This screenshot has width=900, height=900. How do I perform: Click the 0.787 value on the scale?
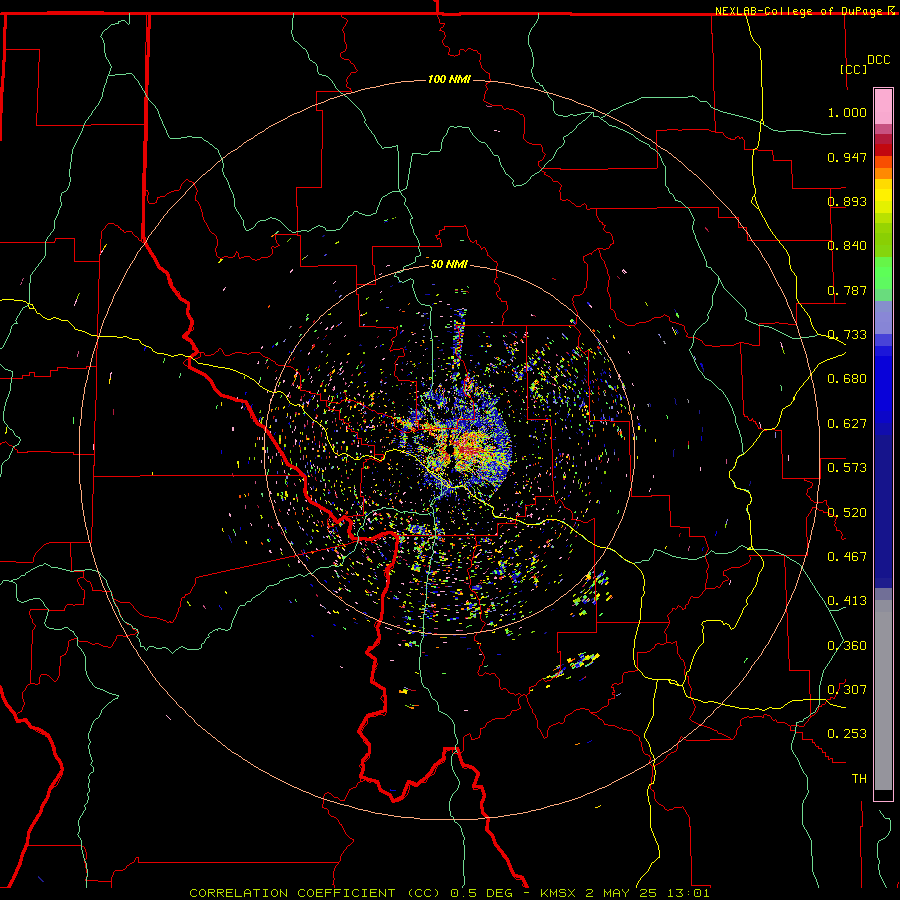coord(847,290)
